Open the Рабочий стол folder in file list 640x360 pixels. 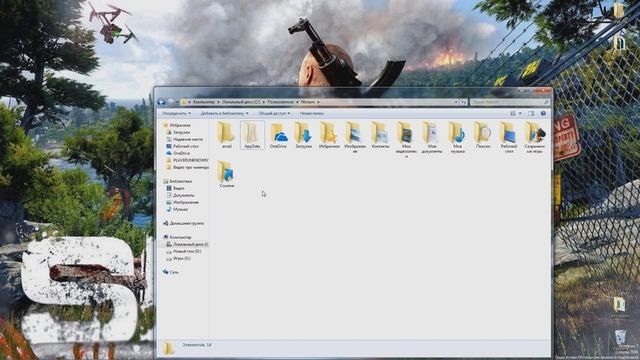coord(509,137)
